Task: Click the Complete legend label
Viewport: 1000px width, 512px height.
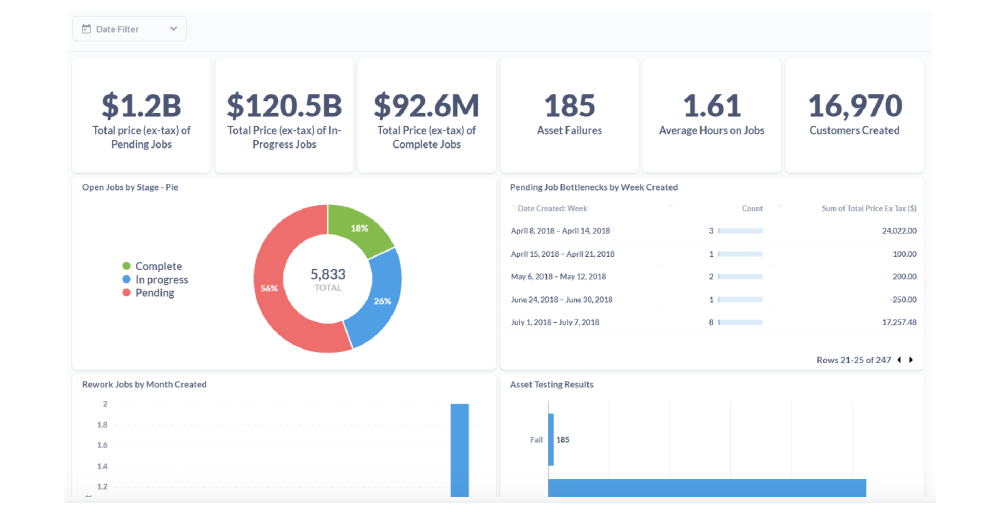Action: [159, 266]
